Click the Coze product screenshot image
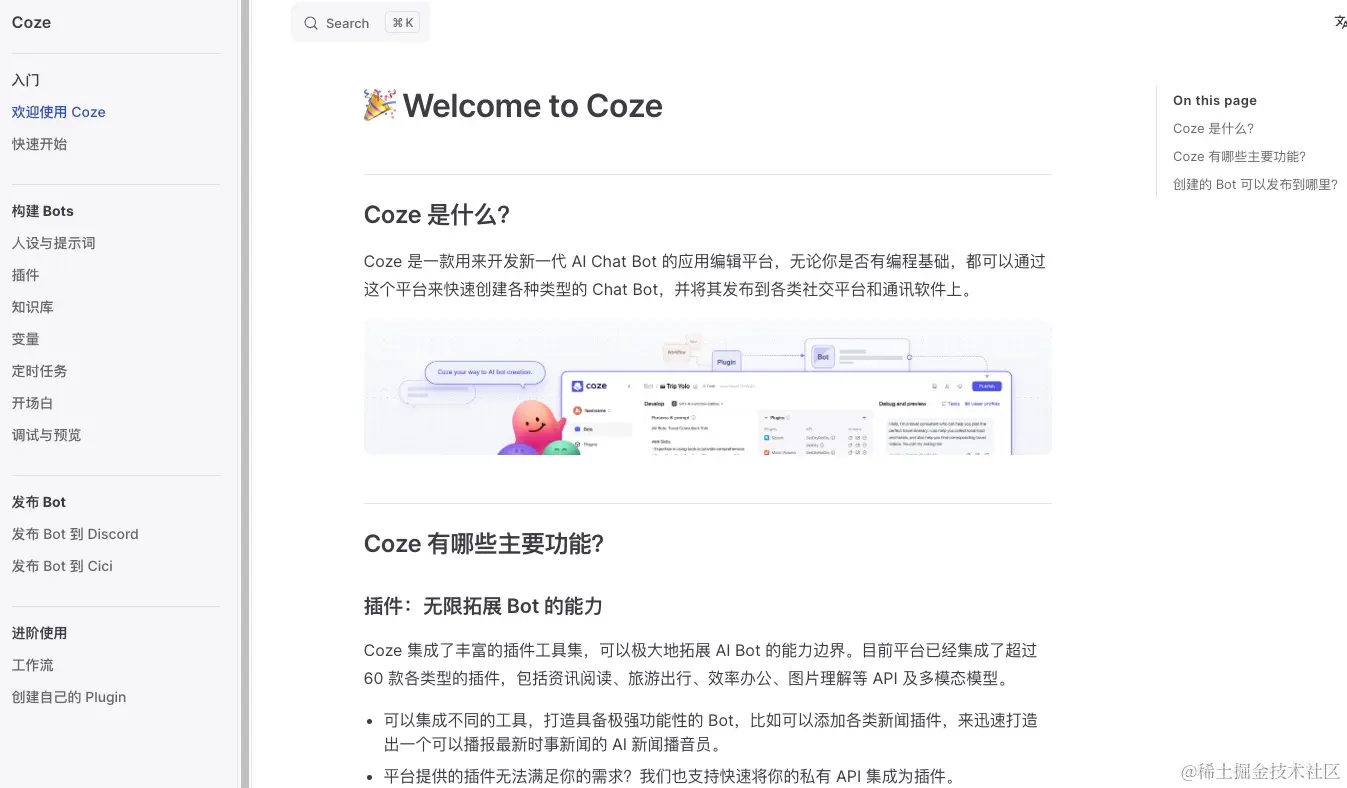Image resolution: width=1347 pixels, height=788 pixels. [708, 388]
